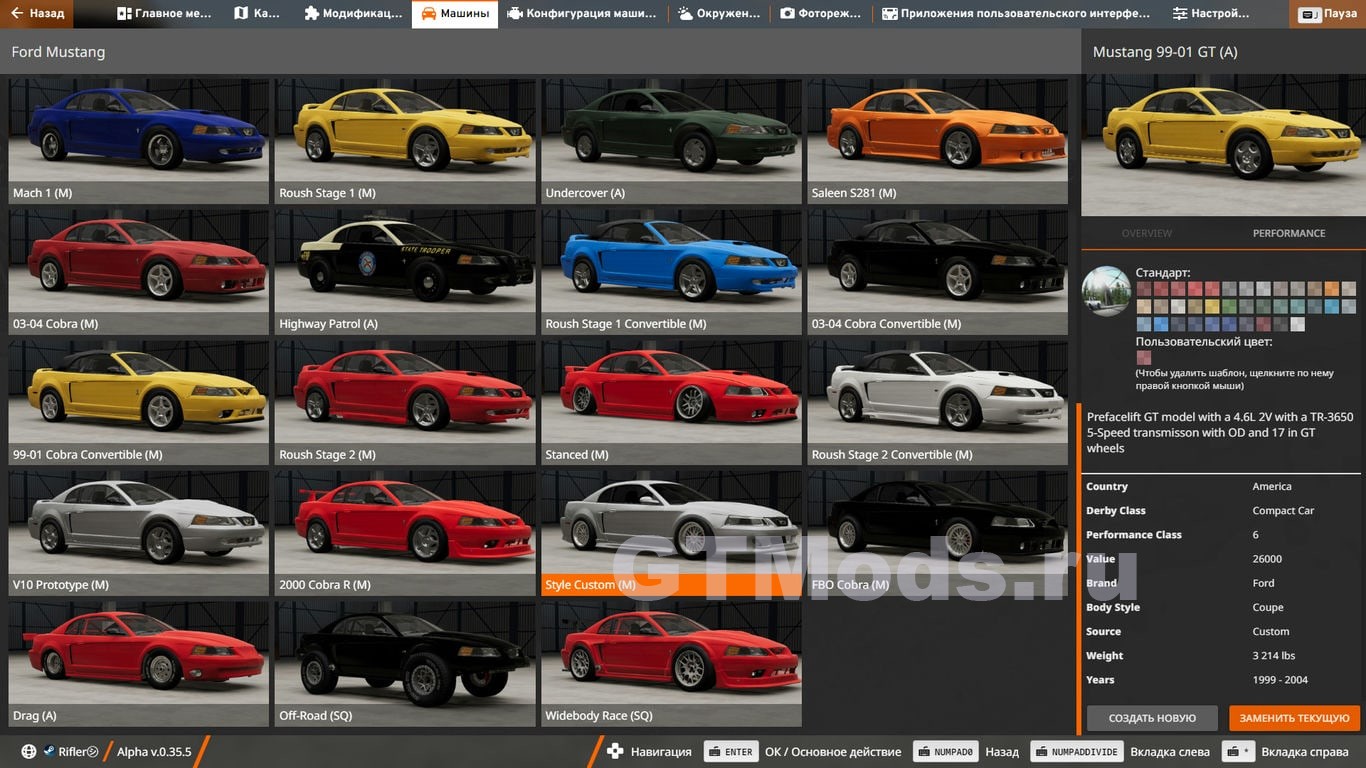
Task: Choose the 2000 Cobra R (M)
Action: 405,533
